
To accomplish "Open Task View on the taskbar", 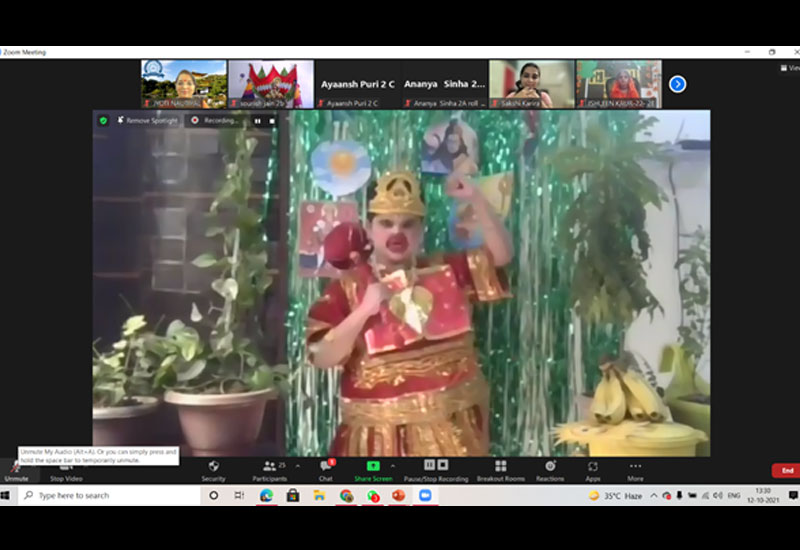I will point(239,495).
